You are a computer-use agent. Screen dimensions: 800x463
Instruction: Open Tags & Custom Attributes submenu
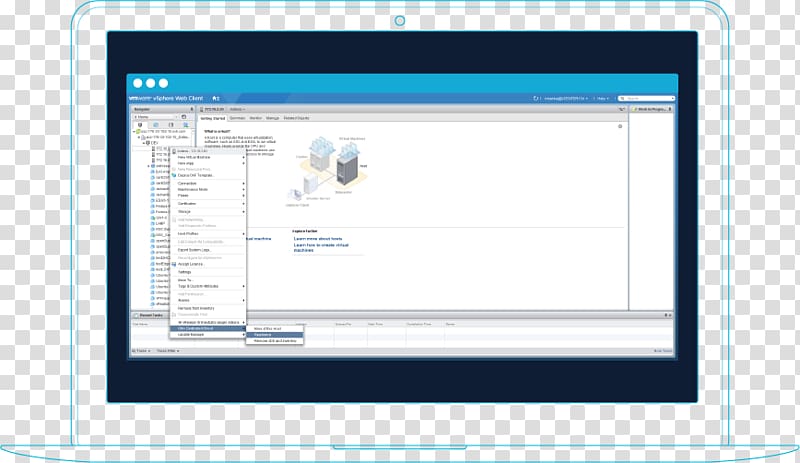(x=208, y=286)
